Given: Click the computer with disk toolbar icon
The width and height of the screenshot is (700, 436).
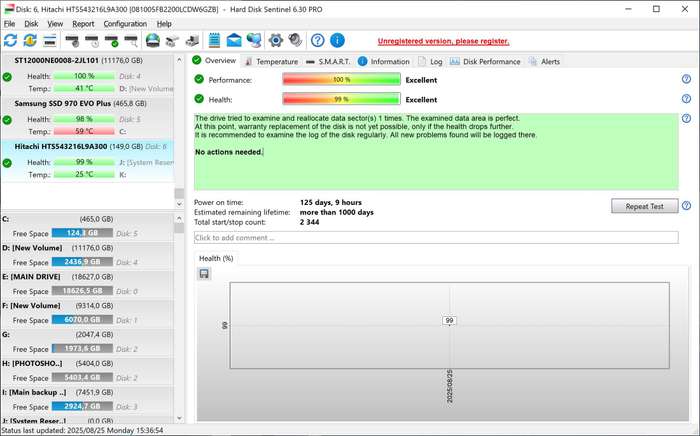Looking at the screenshot, I should point(192,41).
